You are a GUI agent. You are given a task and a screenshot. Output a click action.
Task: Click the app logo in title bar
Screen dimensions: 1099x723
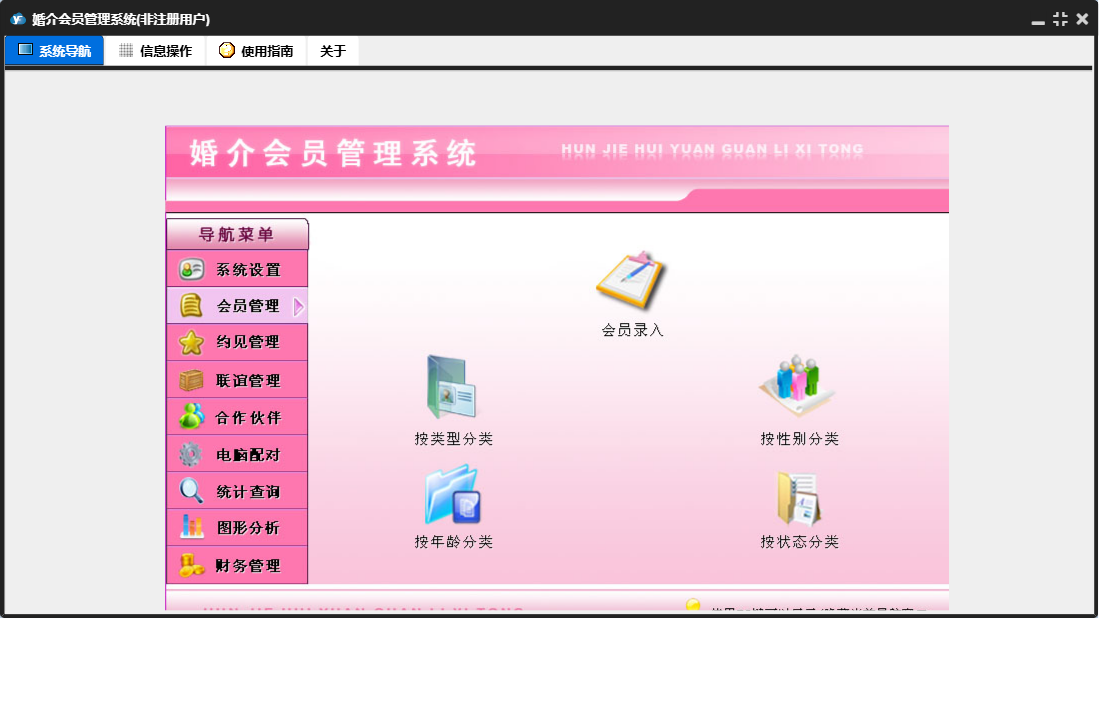18,19
